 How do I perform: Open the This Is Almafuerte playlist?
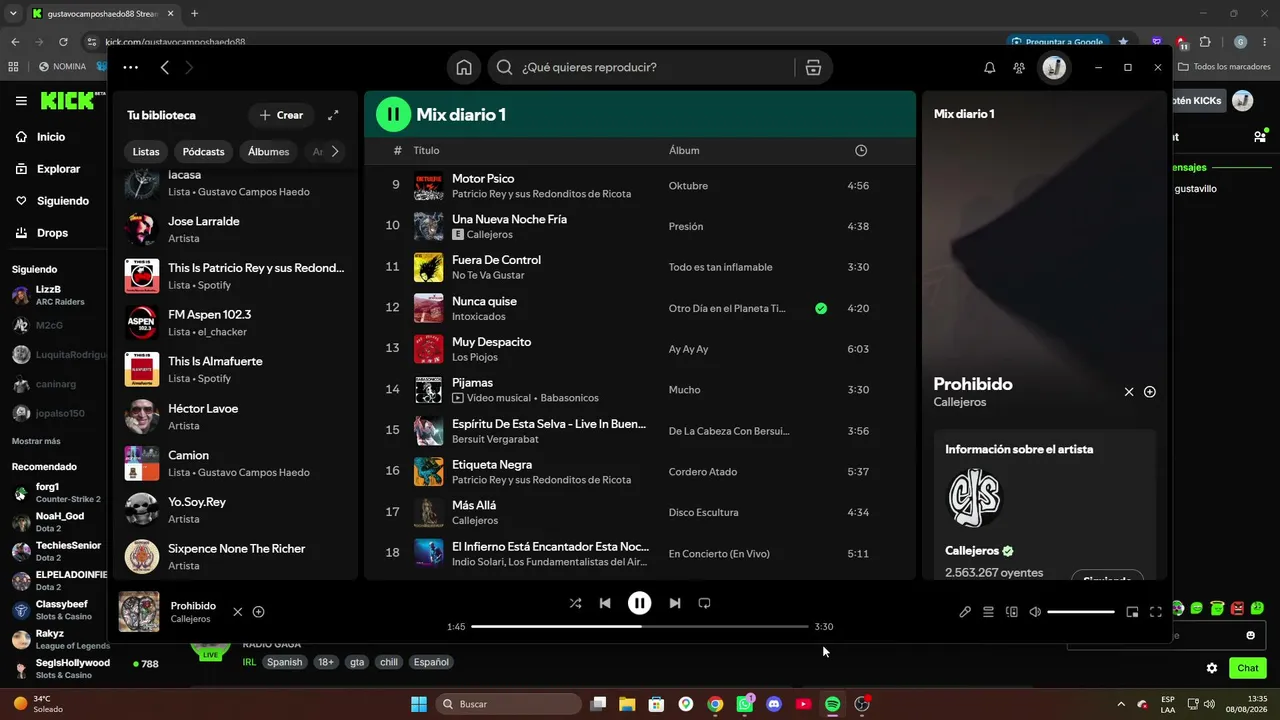coord(235,369)
